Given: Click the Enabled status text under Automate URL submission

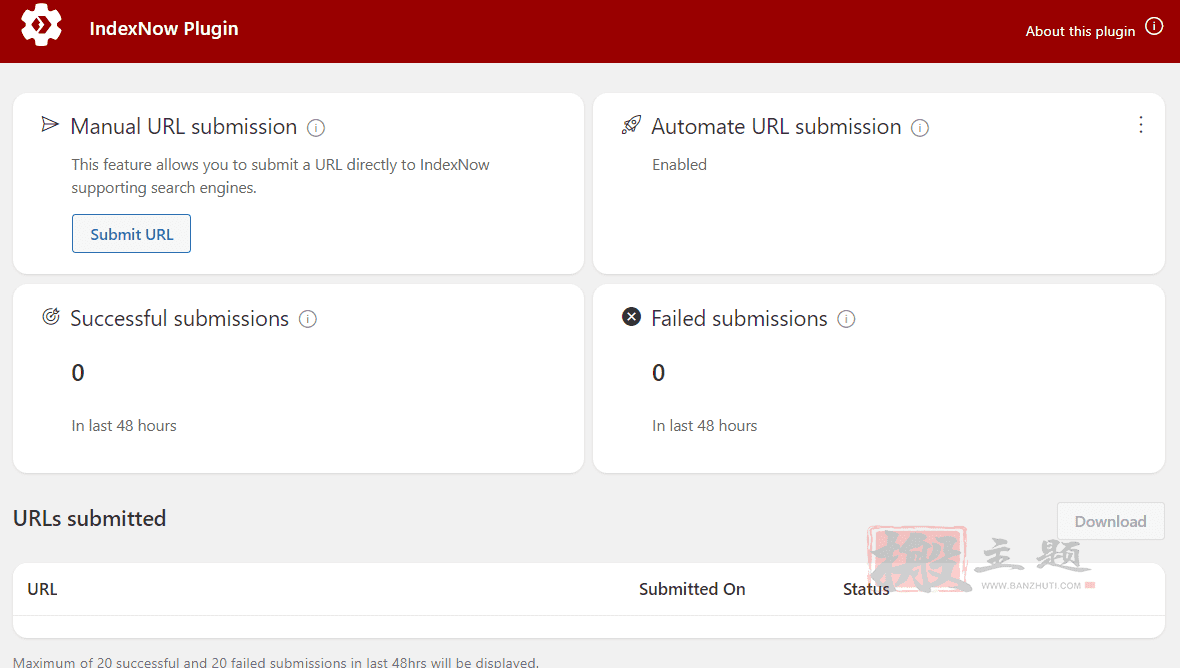Looking at the screenshot, I should [680, 165].
